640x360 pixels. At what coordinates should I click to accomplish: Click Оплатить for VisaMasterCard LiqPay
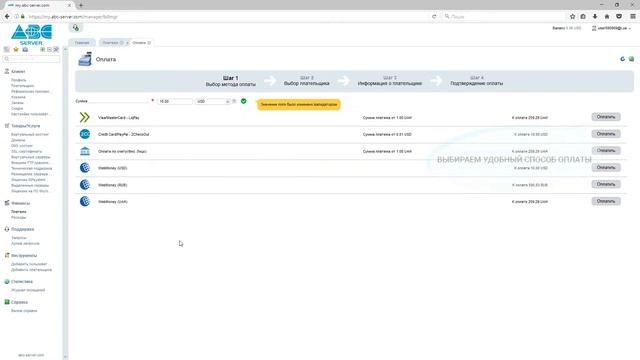[x=606, y=117]
